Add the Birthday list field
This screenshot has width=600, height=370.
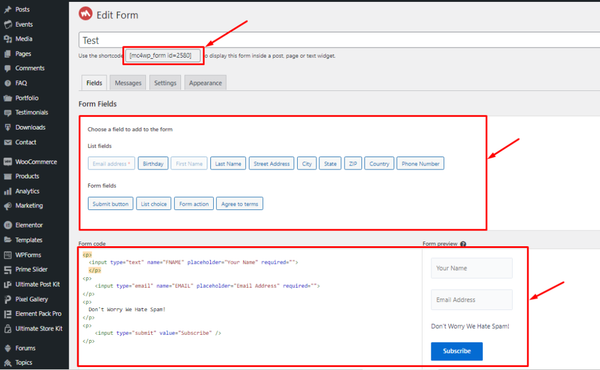coord(153,164)
